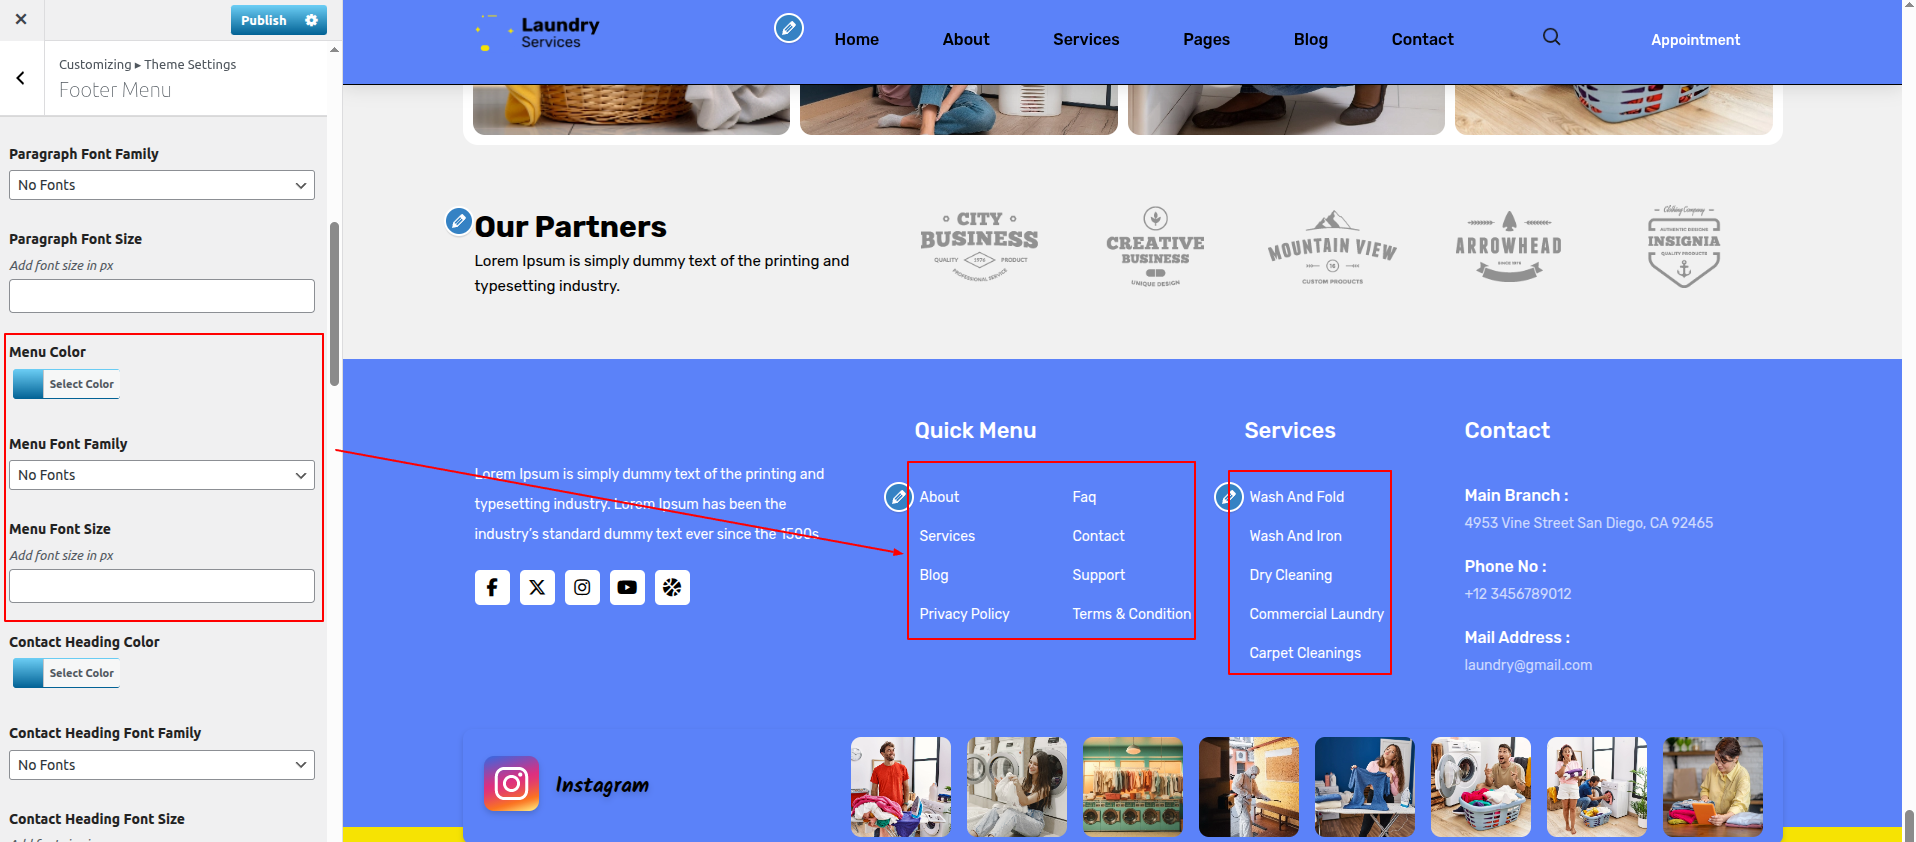Click the Insignia partner logo
Screen dimensions: 1916x842
(1684, 247)
